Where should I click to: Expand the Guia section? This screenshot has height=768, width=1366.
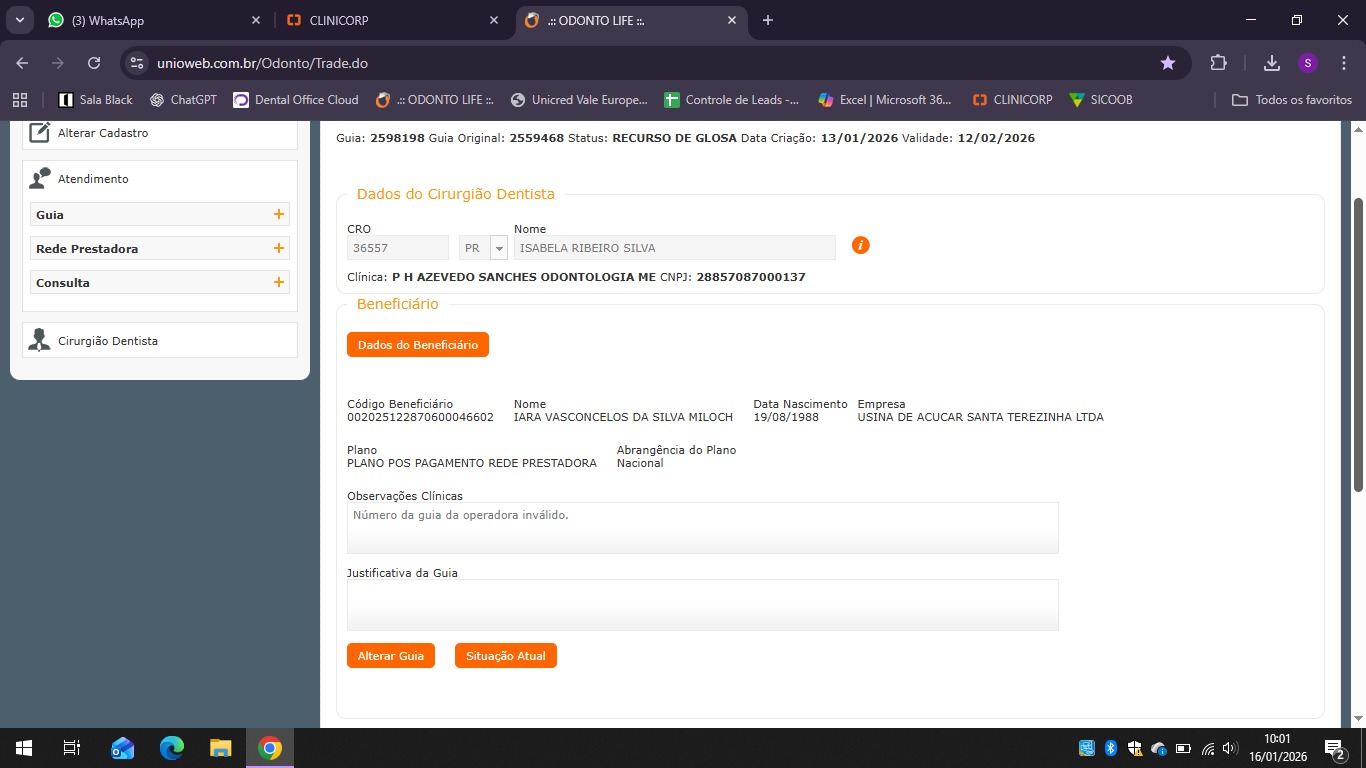[279, 214]
